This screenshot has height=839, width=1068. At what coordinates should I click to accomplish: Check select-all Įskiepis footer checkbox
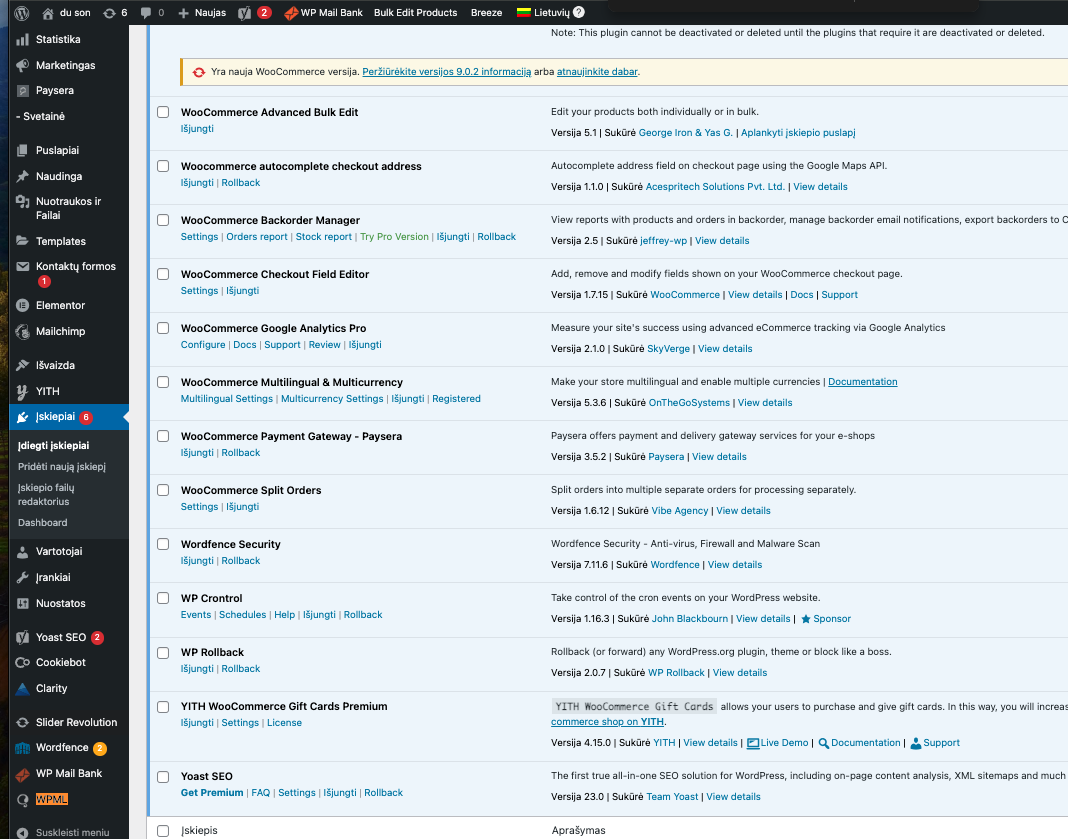[163, 831]
